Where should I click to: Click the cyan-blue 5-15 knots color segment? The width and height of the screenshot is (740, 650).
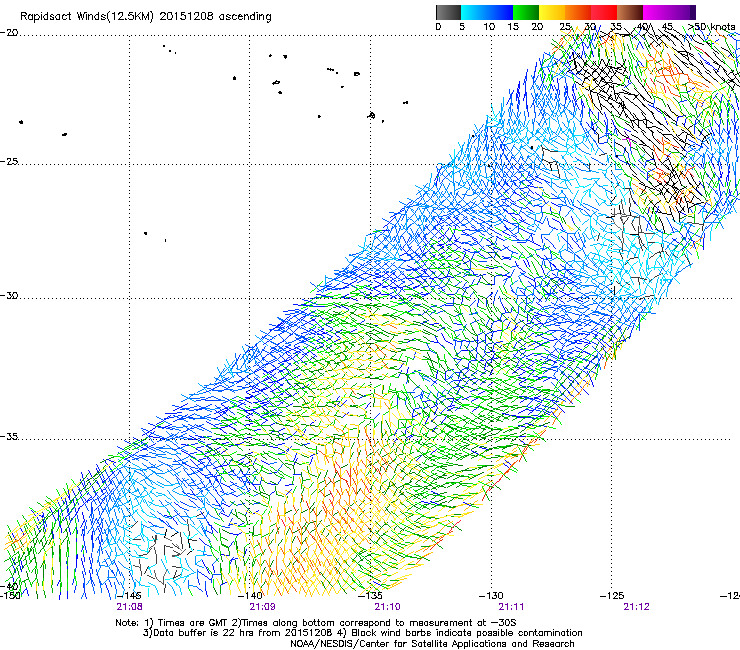click(x=487, y=12)
